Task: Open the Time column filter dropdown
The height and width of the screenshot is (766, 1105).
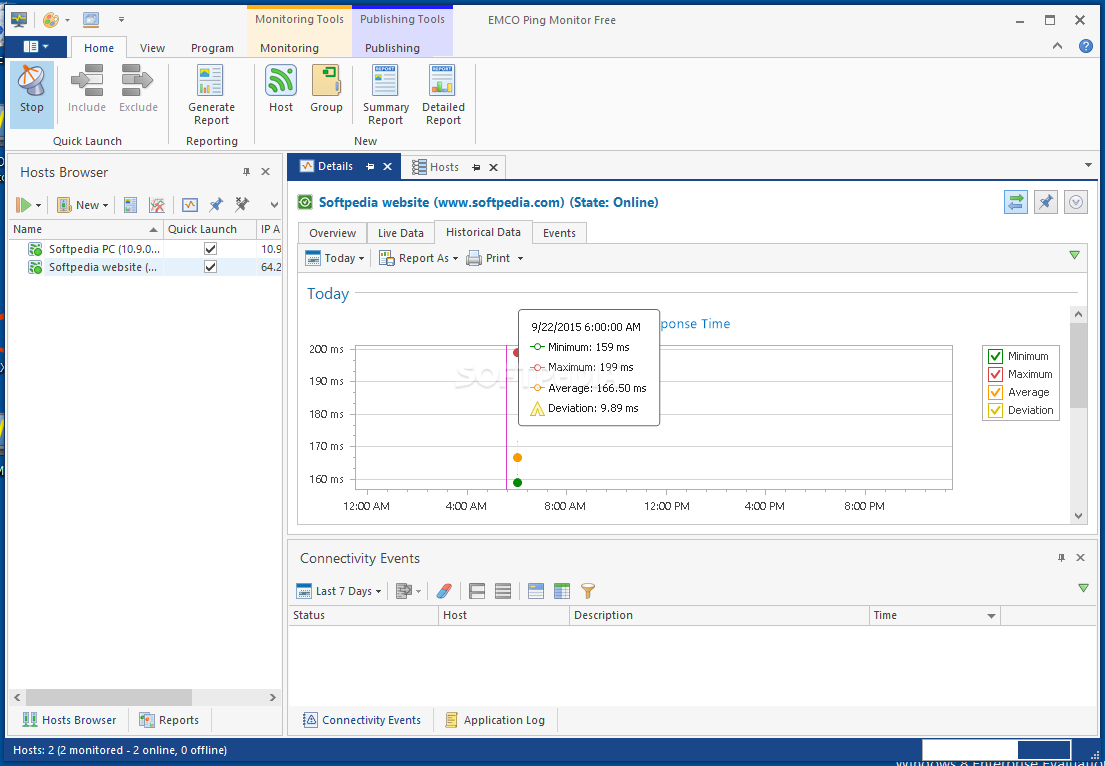Action: tap(992, 616)
